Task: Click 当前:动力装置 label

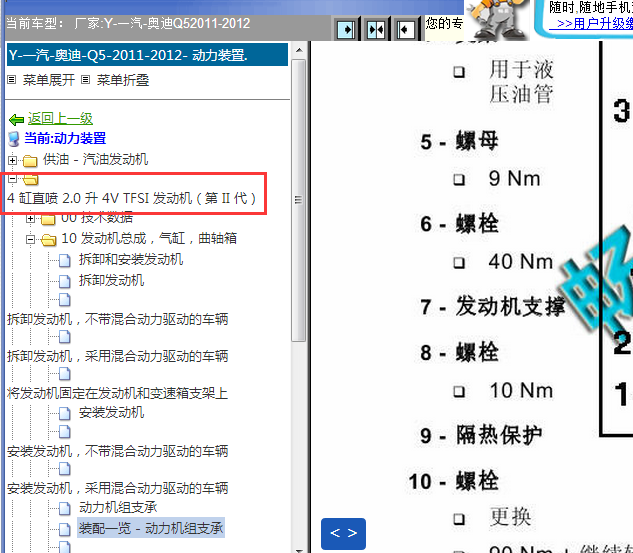Action: 65,138
